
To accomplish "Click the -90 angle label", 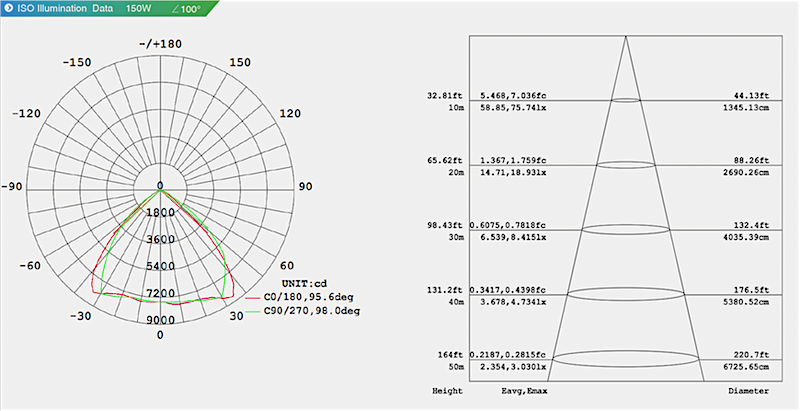I will point(12,187).
